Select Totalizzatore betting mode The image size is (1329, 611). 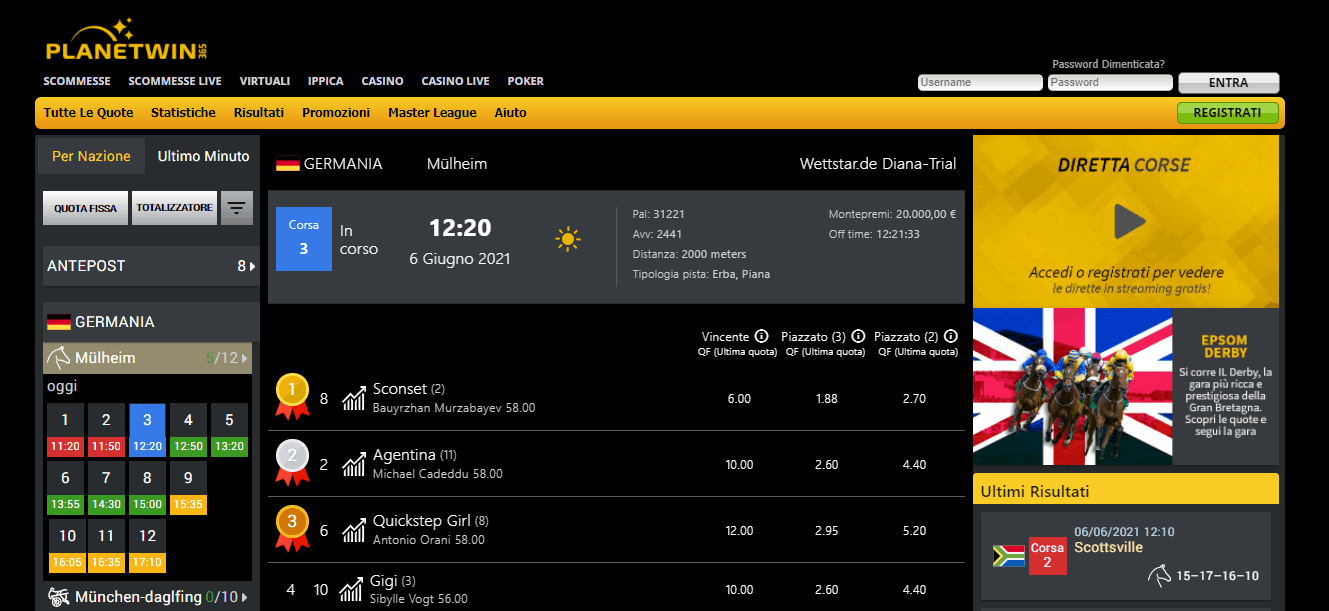pyautogui.click(x=174, y=208)
